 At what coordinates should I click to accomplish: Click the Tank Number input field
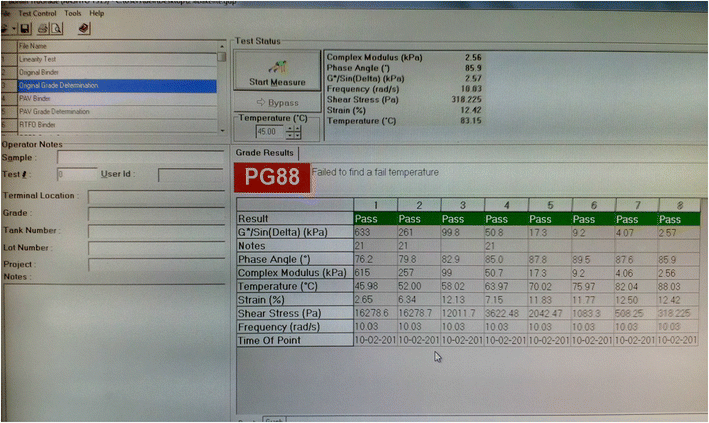click(x=156, y=231)
